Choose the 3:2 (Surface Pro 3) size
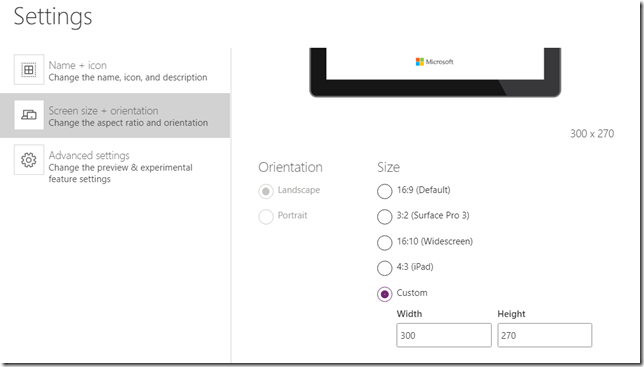Screen dimensions: 644x367 384,217
